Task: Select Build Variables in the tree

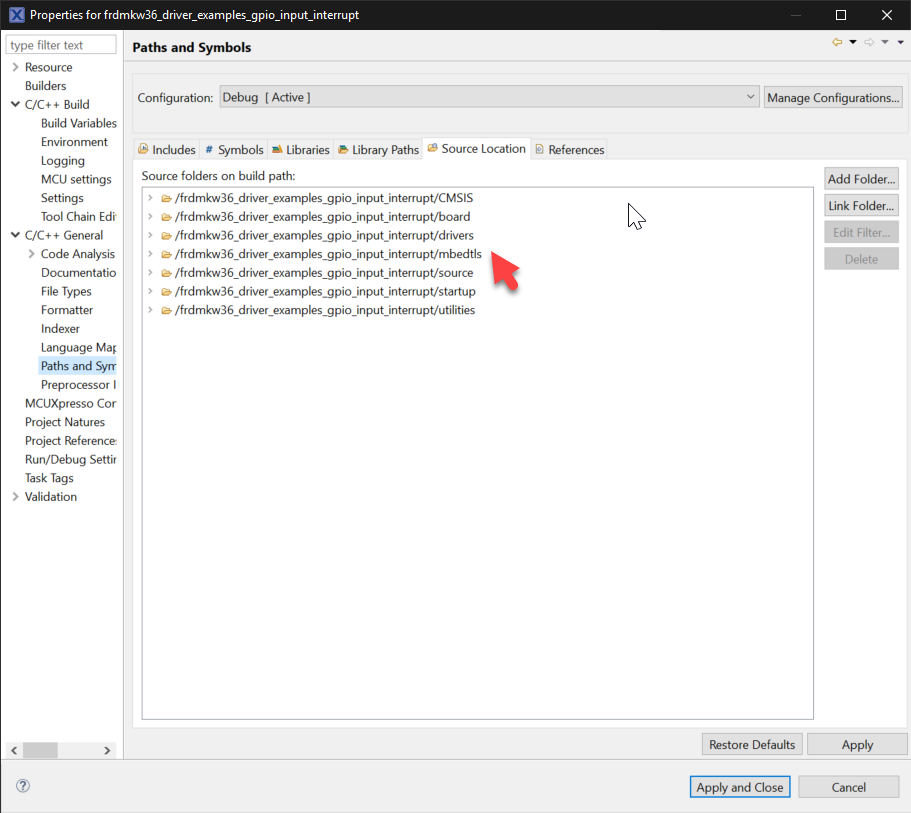Action: pyautogui.click(x=78, y=123)
